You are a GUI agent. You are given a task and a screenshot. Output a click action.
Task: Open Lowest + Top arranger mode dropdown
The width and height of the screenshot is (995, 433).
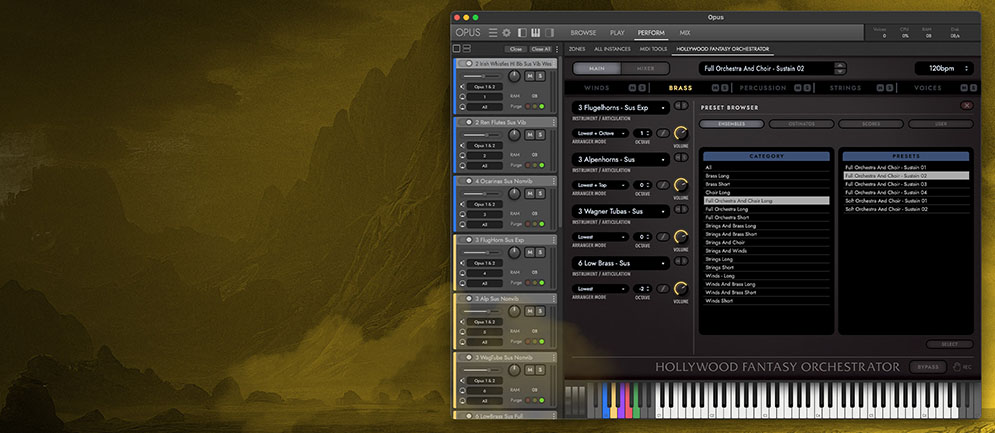click(x=600, y=185)
